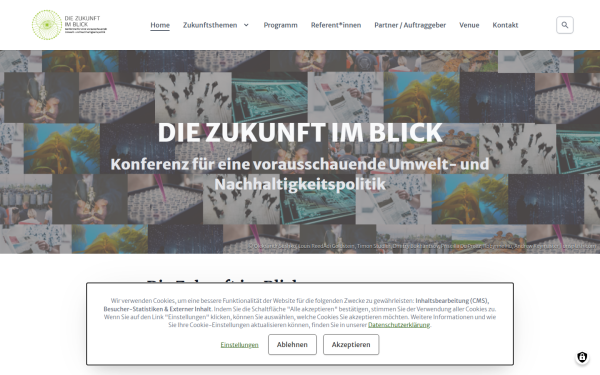
Task: Click the Die Zukunft im Blick logo
Action: coord(69,25)
